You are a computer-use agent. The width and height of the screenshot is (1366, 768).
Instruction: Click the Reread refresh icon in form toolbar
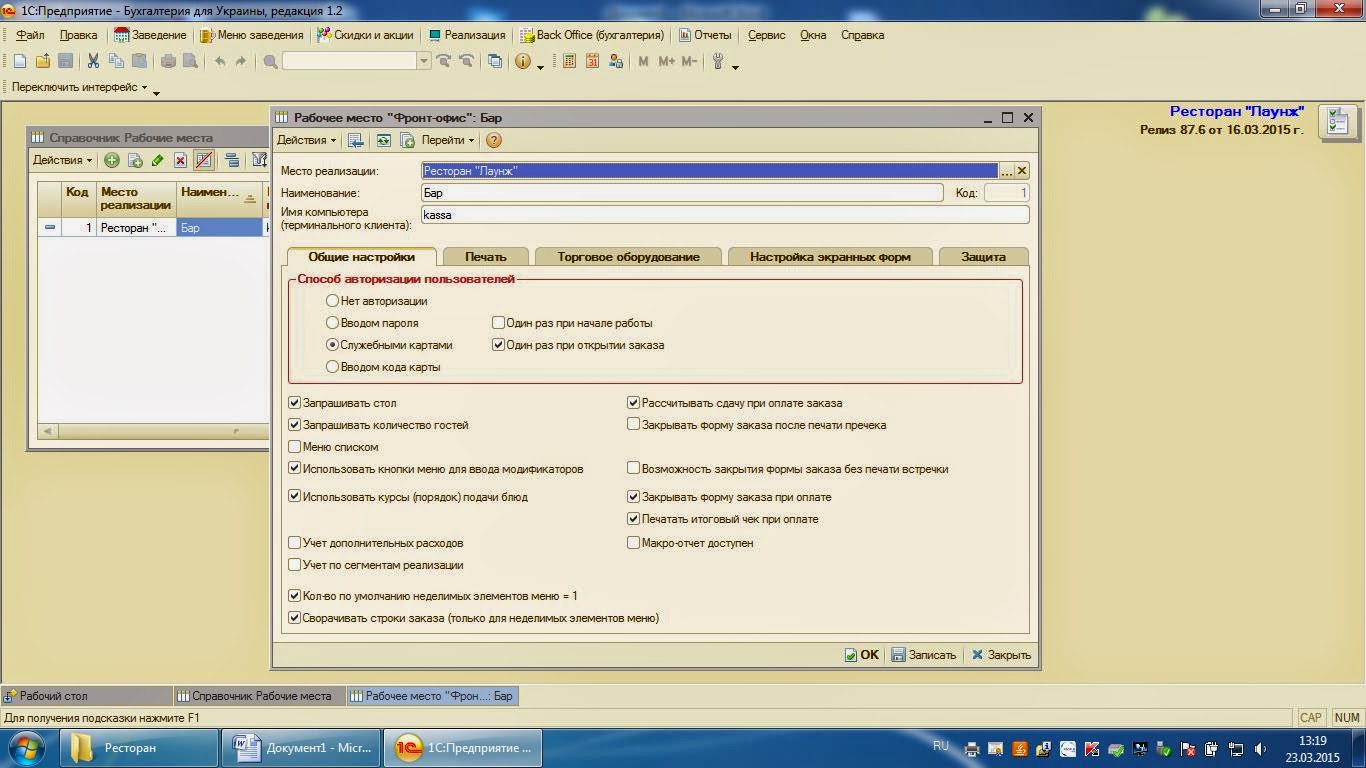tap(383, 140)
